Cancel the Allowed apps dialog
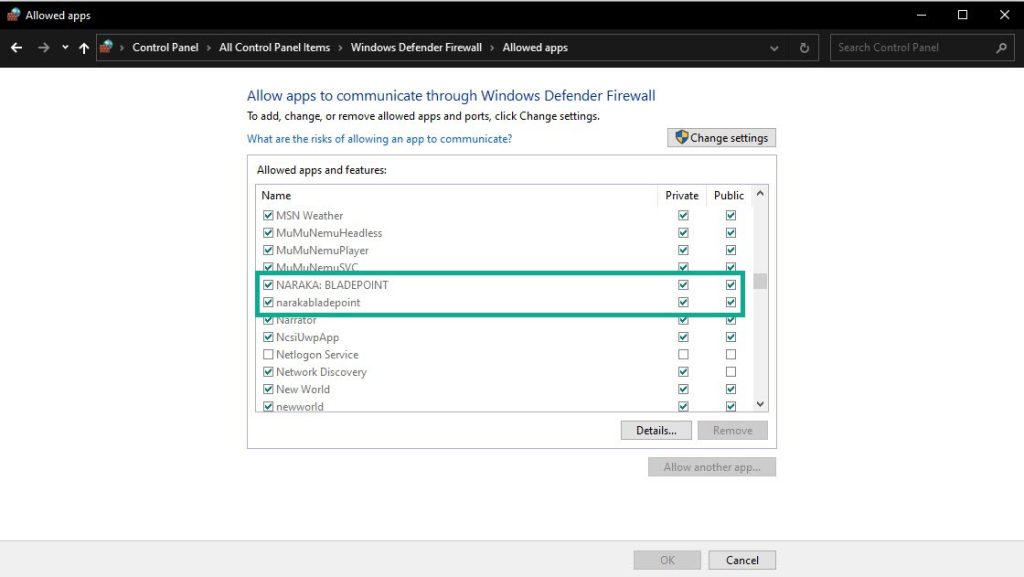Image resolution: width=1024 pixels, height=577 pixels. pos(743,560)
